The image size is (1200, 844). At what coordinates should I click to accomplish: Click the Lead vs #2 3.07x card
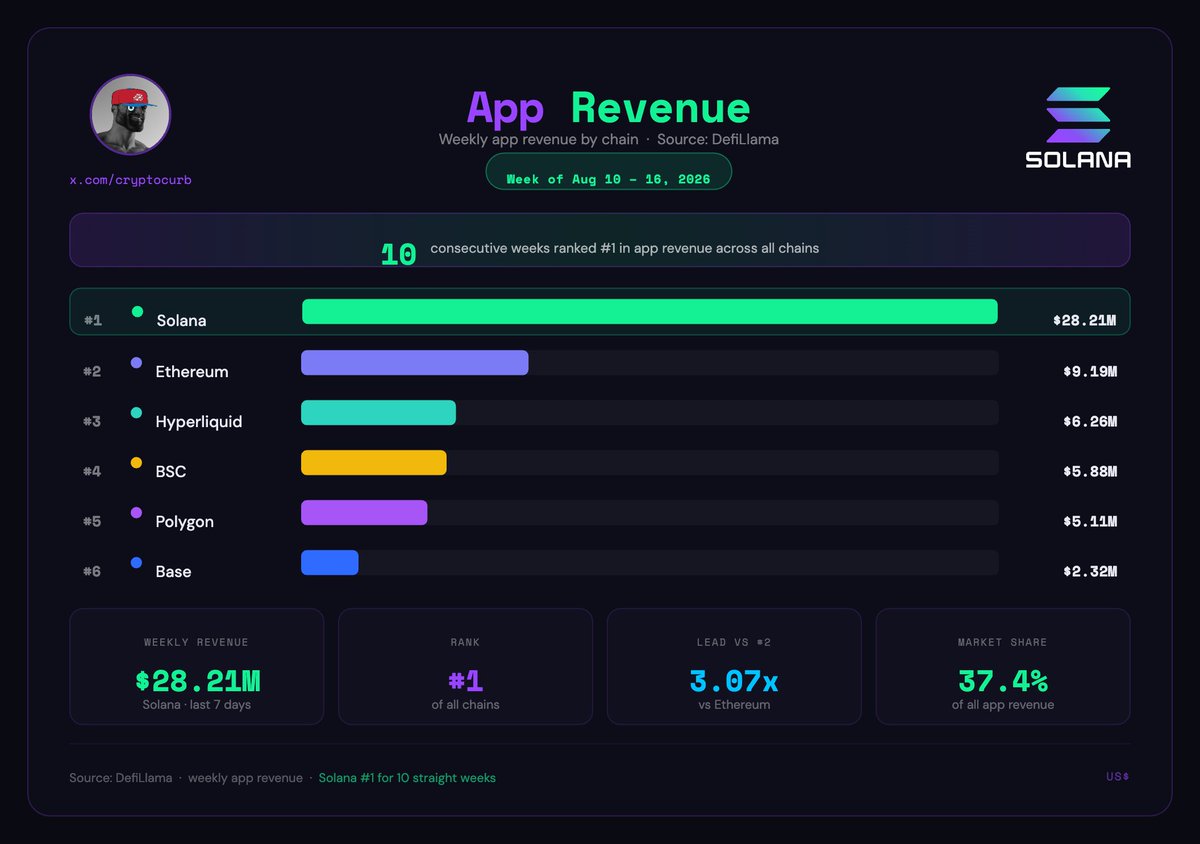(x=734, y=666)
